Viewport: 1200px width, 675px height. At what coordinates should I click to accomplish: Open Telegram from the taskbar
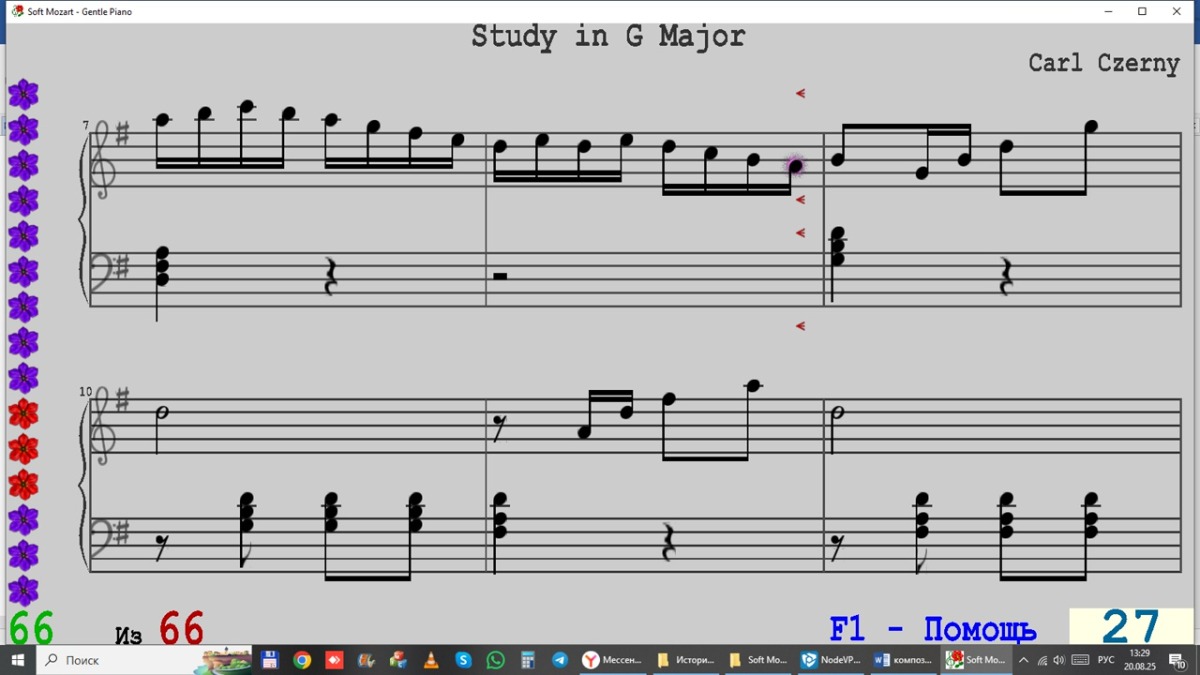560,660
